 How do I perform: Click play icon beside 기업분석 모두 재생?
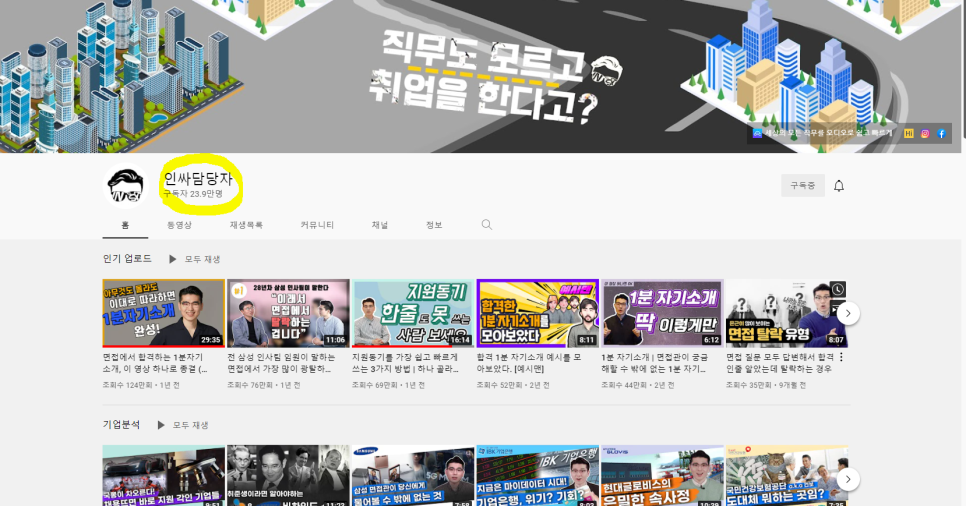tap(161, 425)
